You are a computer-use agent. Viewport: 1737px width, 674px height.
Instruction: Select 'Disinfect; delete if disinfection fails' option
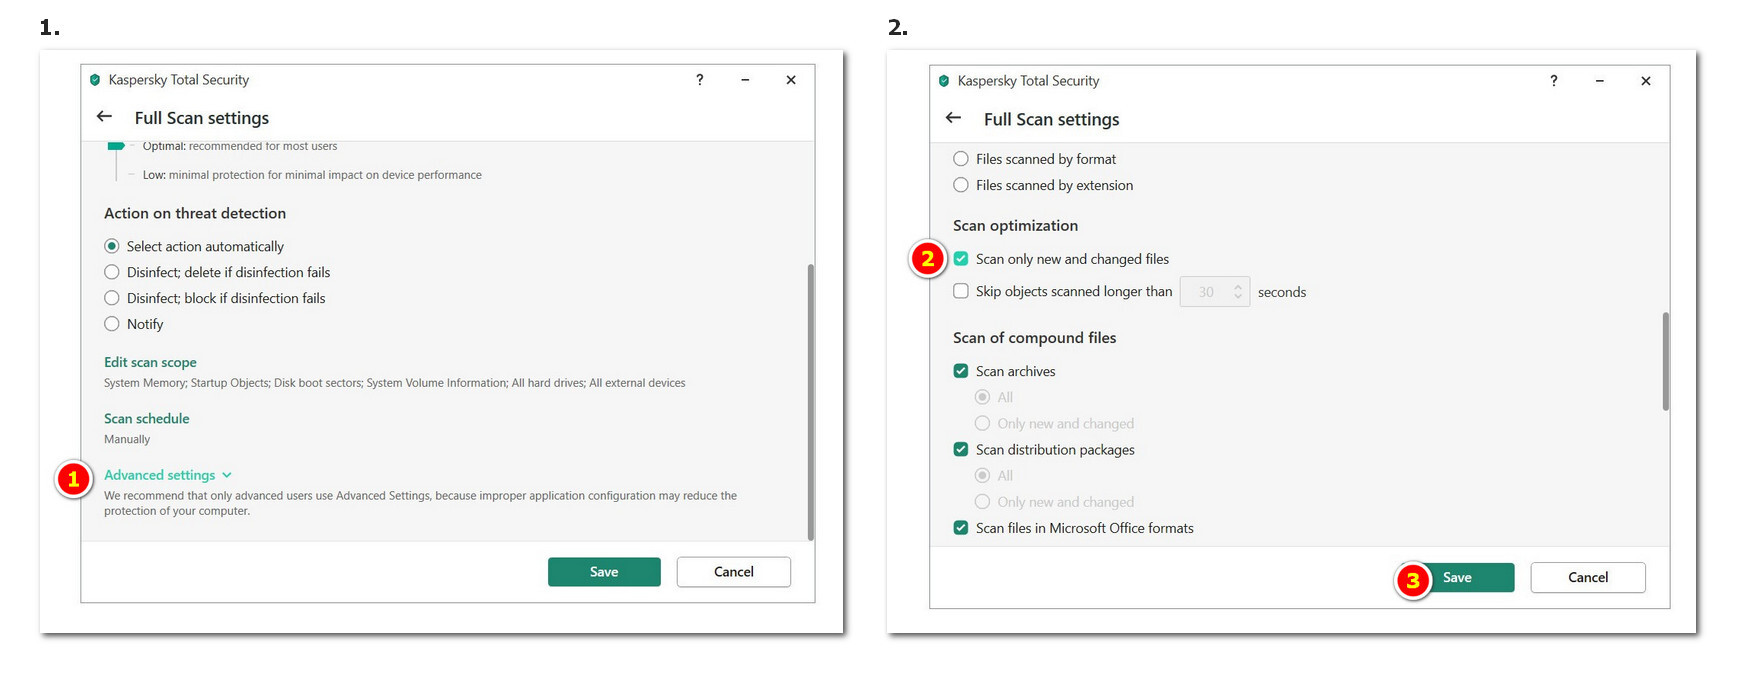(112, 272)
